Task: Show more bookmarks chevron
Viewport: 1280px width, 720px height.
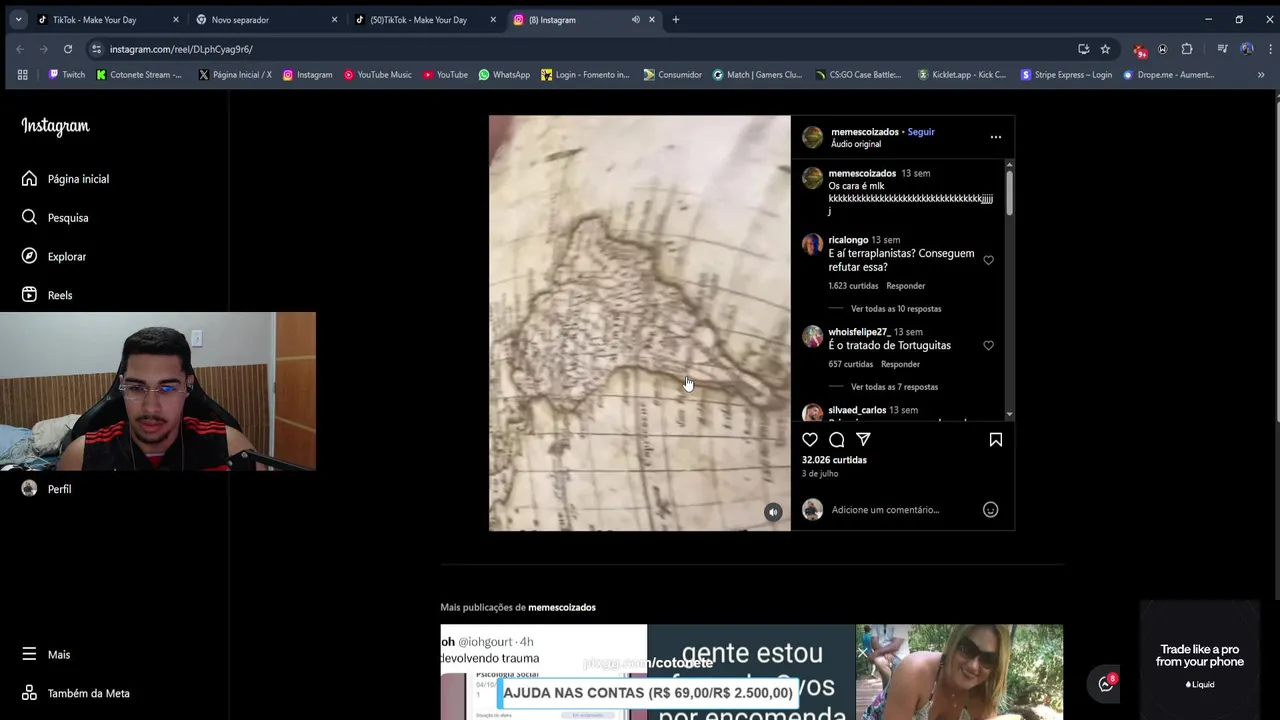Action: pos(1261,75)
